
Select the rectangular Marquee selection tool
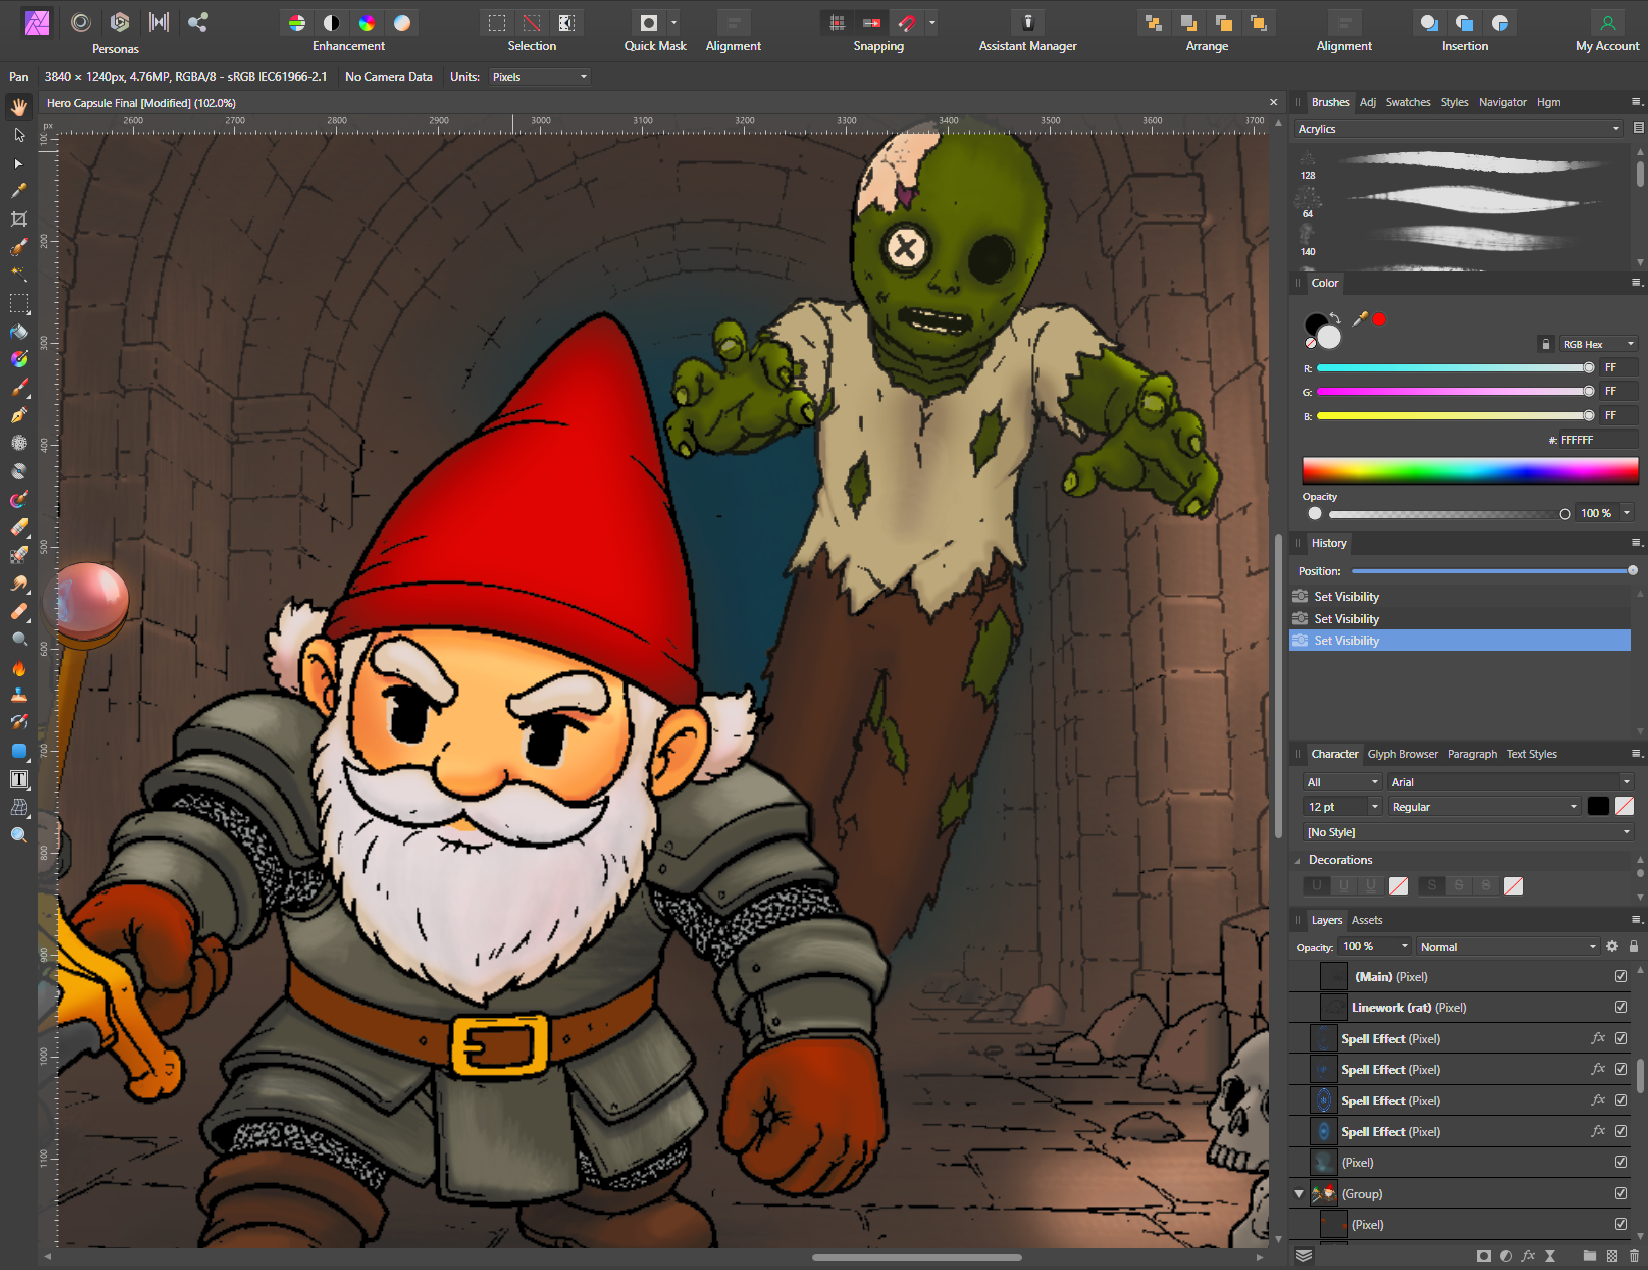[18, 303]
